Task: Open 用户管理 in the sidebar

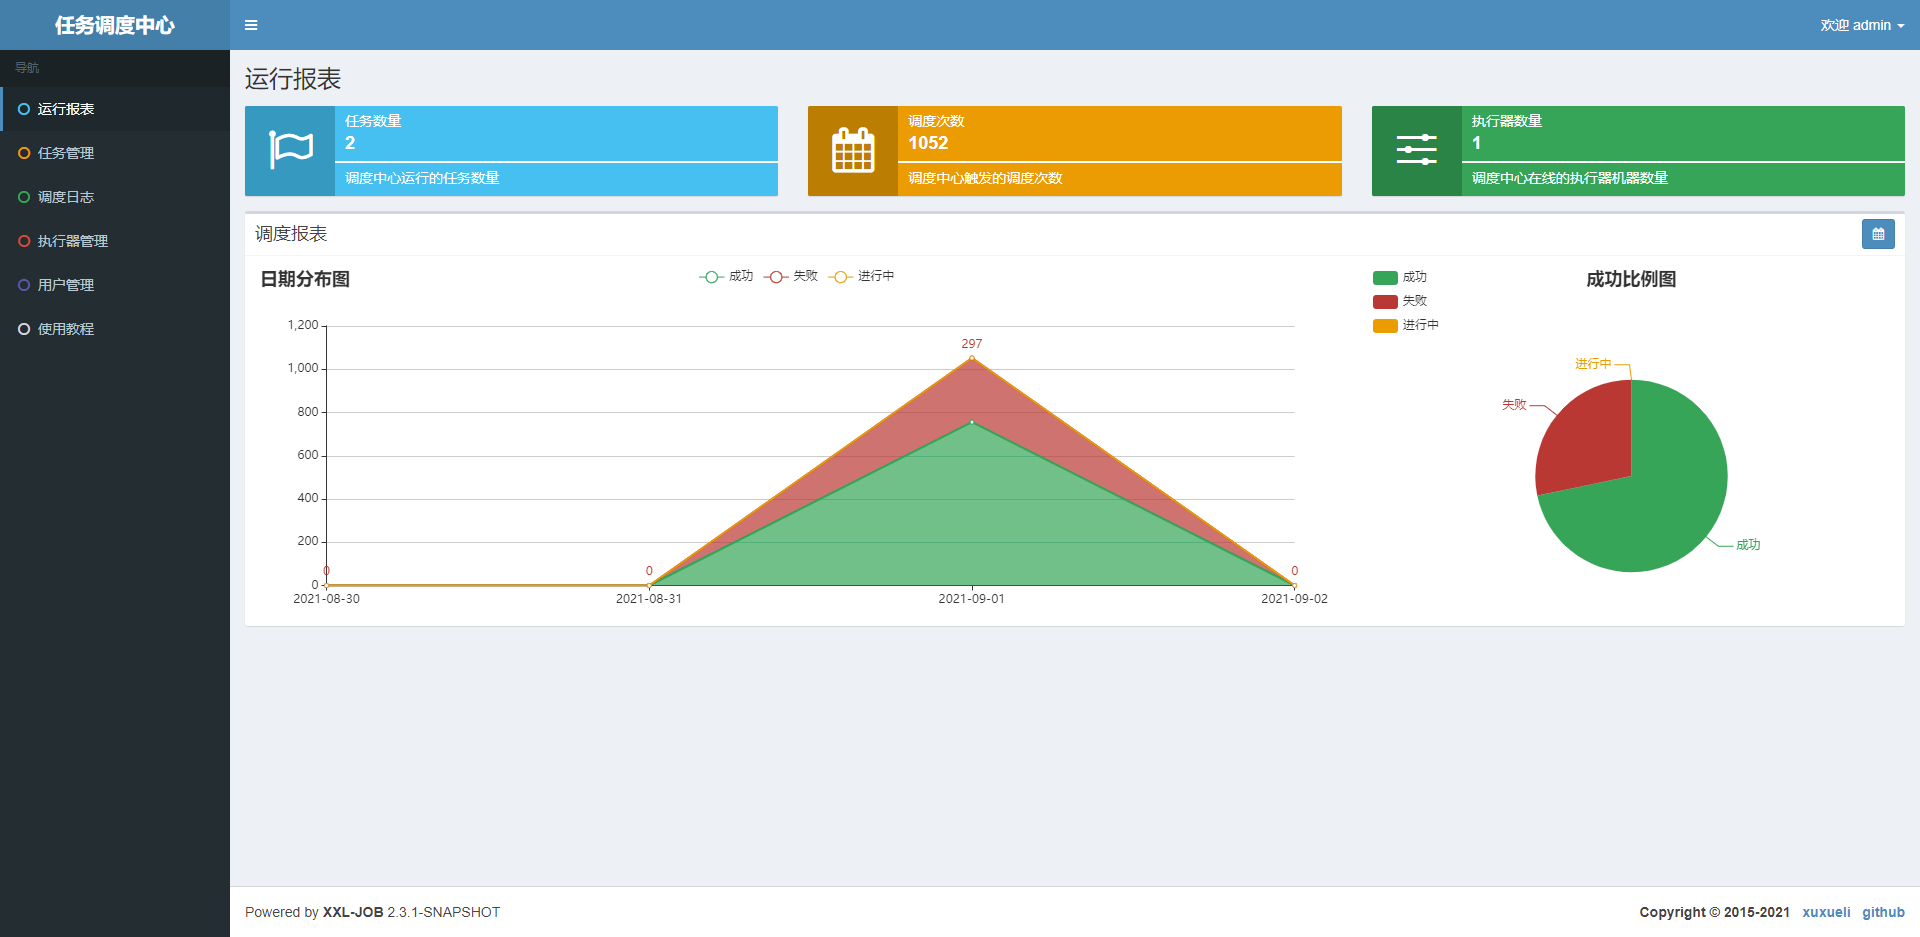Action: point(115,285)
